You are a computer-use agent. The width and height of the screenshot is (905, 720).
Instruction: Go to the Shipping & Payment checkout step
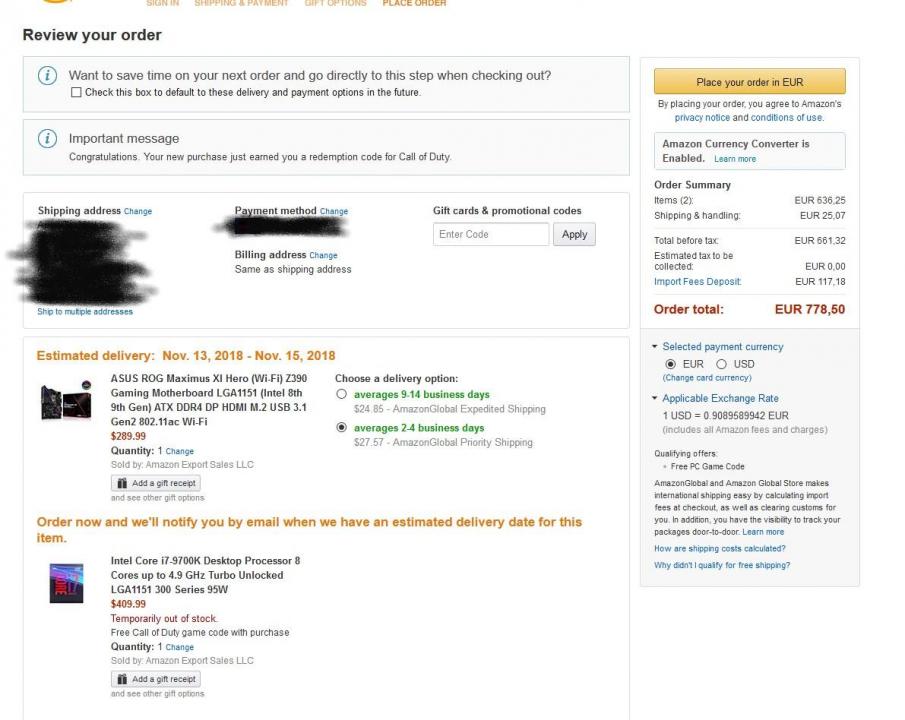point(241,4)
